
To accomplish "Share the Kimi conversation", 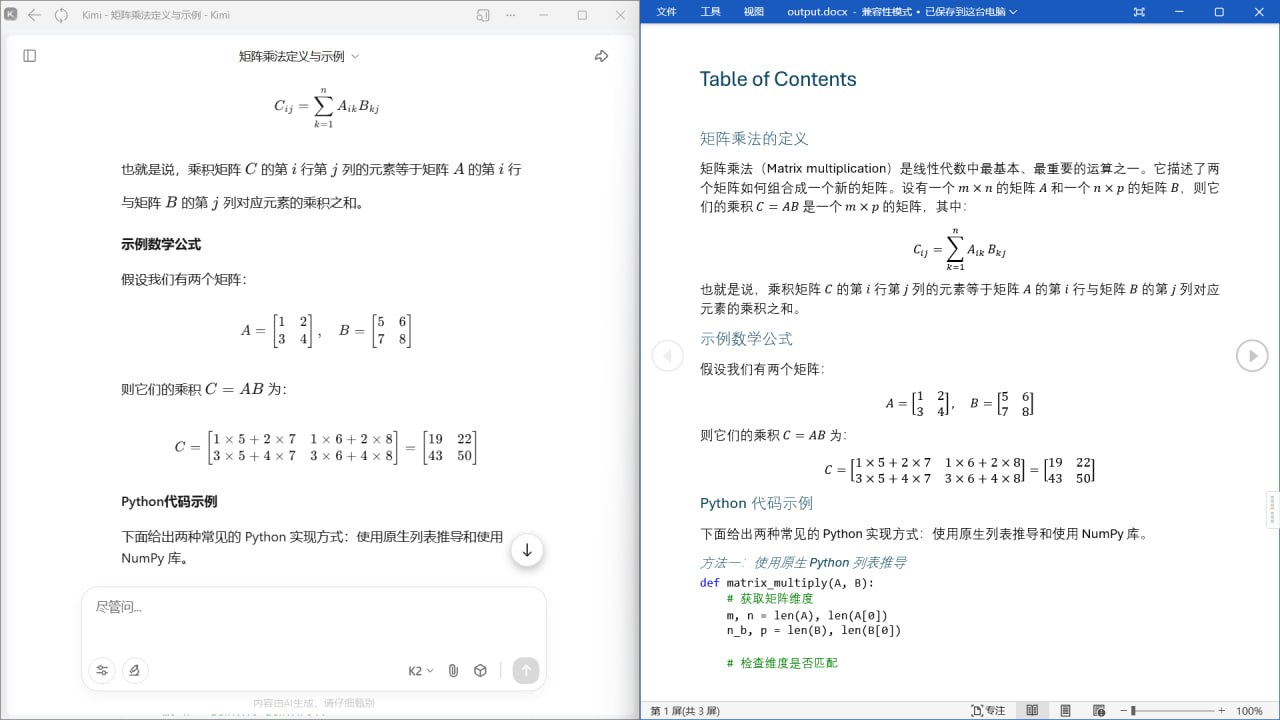I will pyautogui.click(x=601, y=56).
